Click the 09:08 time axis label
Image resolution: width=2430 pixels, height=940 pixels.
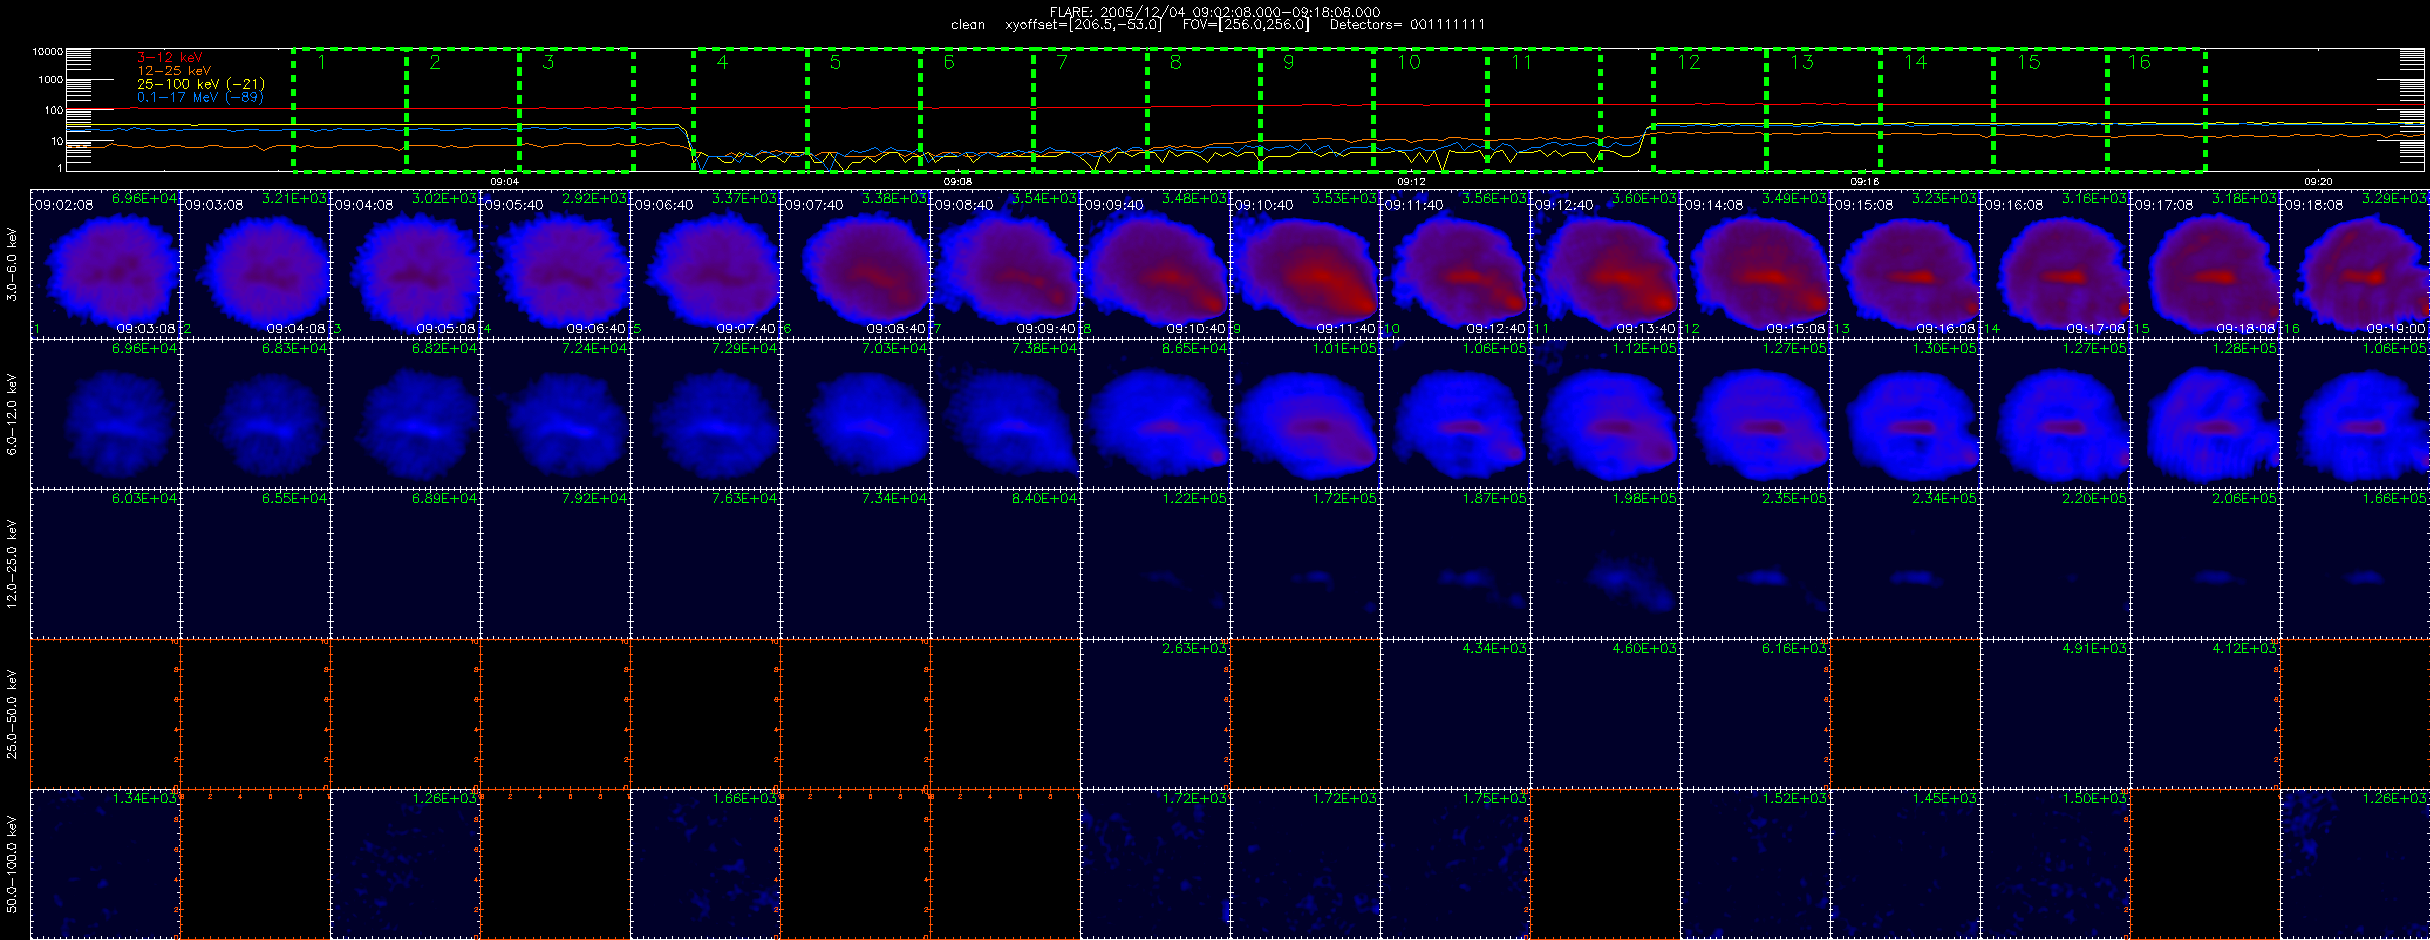tap(958, 181)
